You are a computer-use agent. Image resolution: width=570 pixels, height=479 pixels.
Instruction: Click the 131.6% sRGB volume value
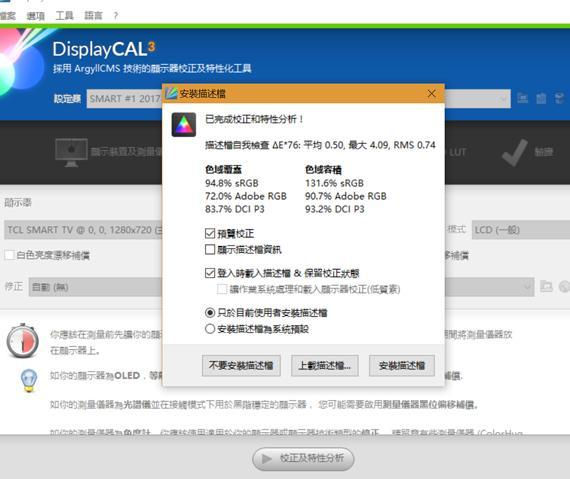(x=334, y=183)
